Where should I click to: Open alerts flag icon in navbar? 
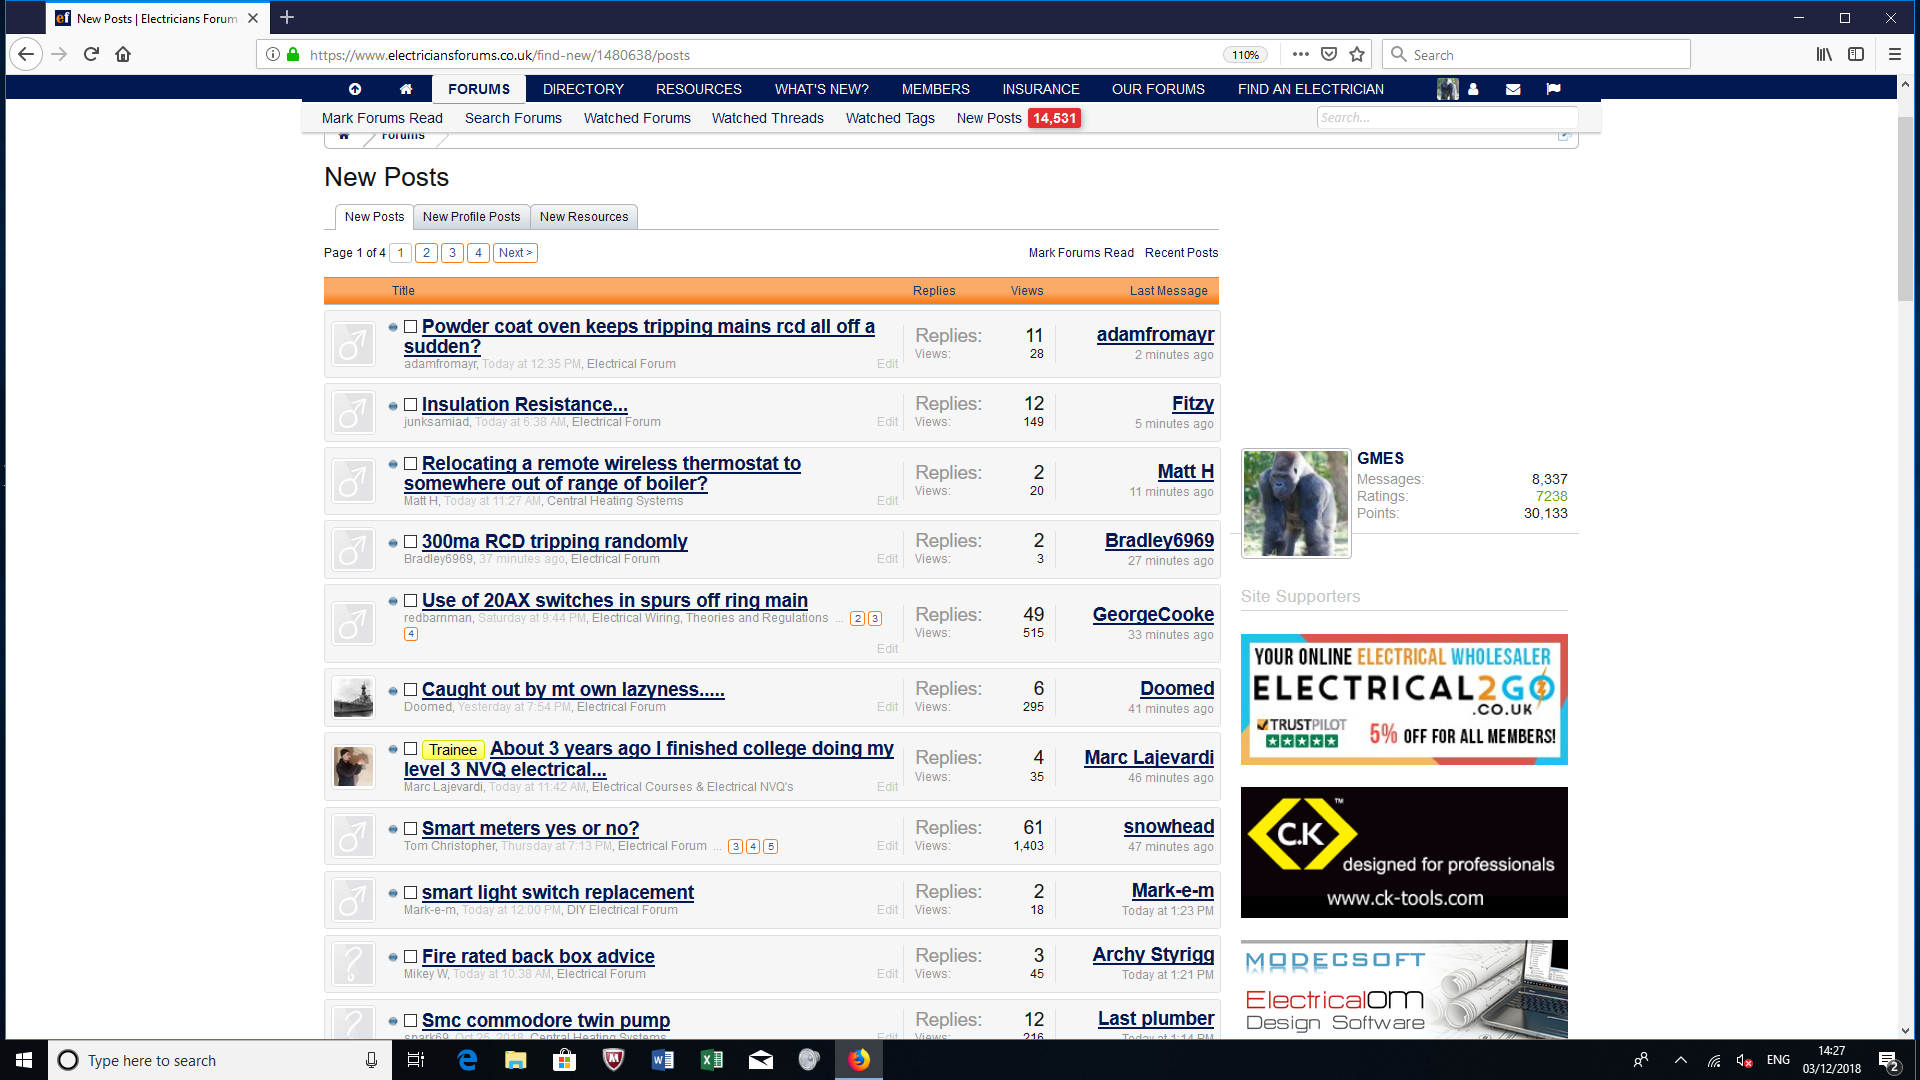(1553, 89)
